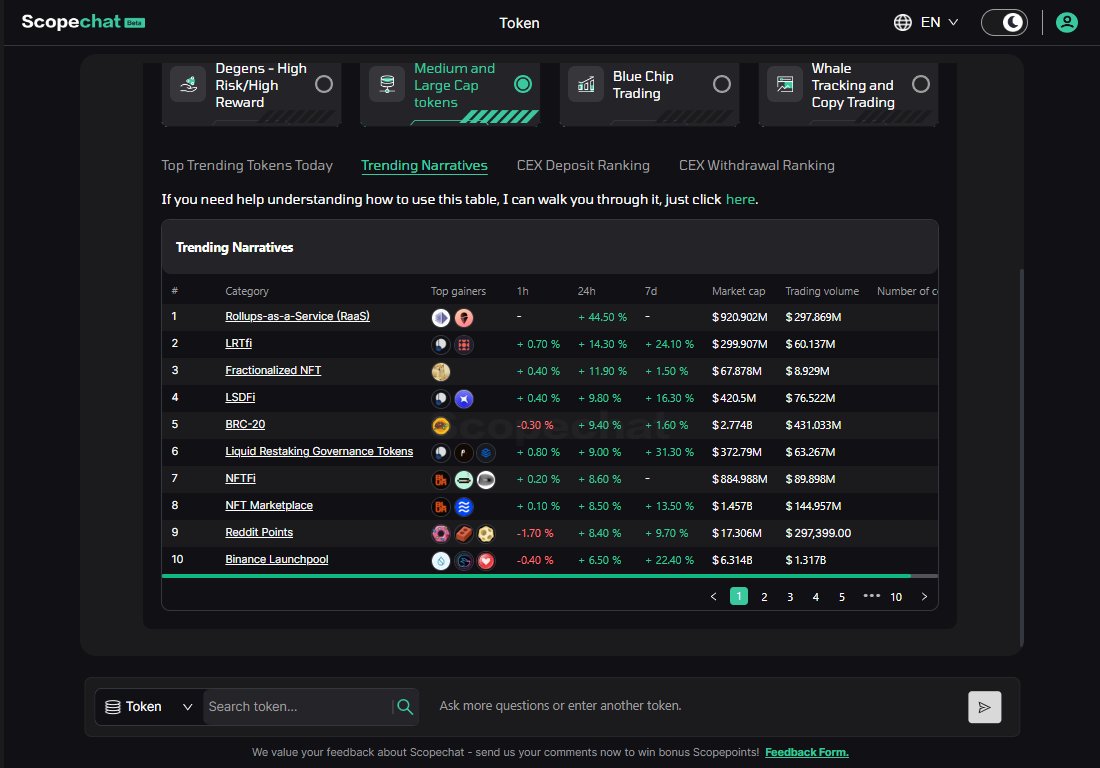Click first top gainer icon in RaaS row
This screenshot has width=1100, height=768.
441,318
